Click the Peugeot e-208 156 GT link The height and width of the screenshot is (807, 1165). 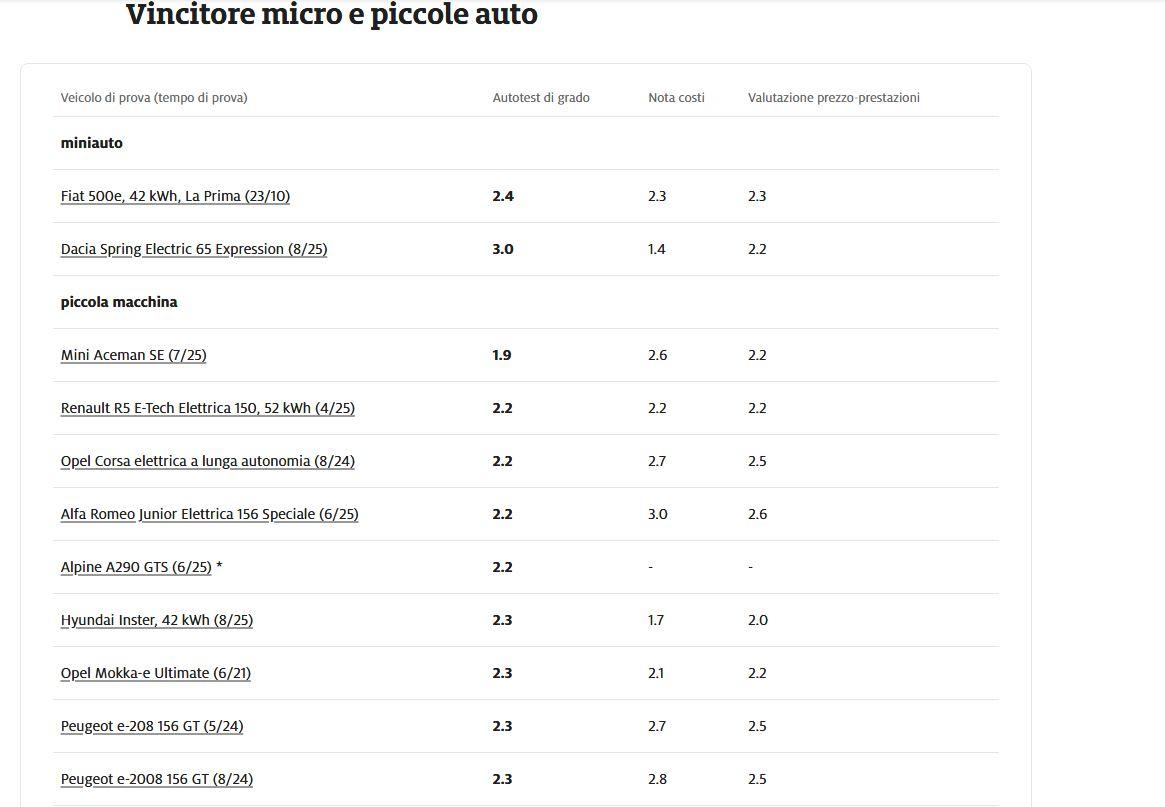point(151,726)
